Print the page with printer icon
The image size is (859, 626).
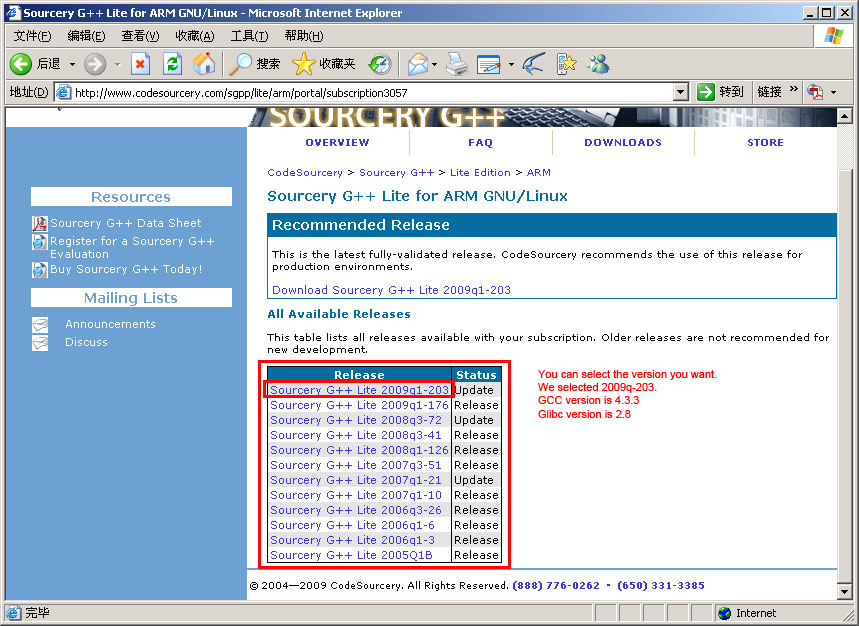456,64
